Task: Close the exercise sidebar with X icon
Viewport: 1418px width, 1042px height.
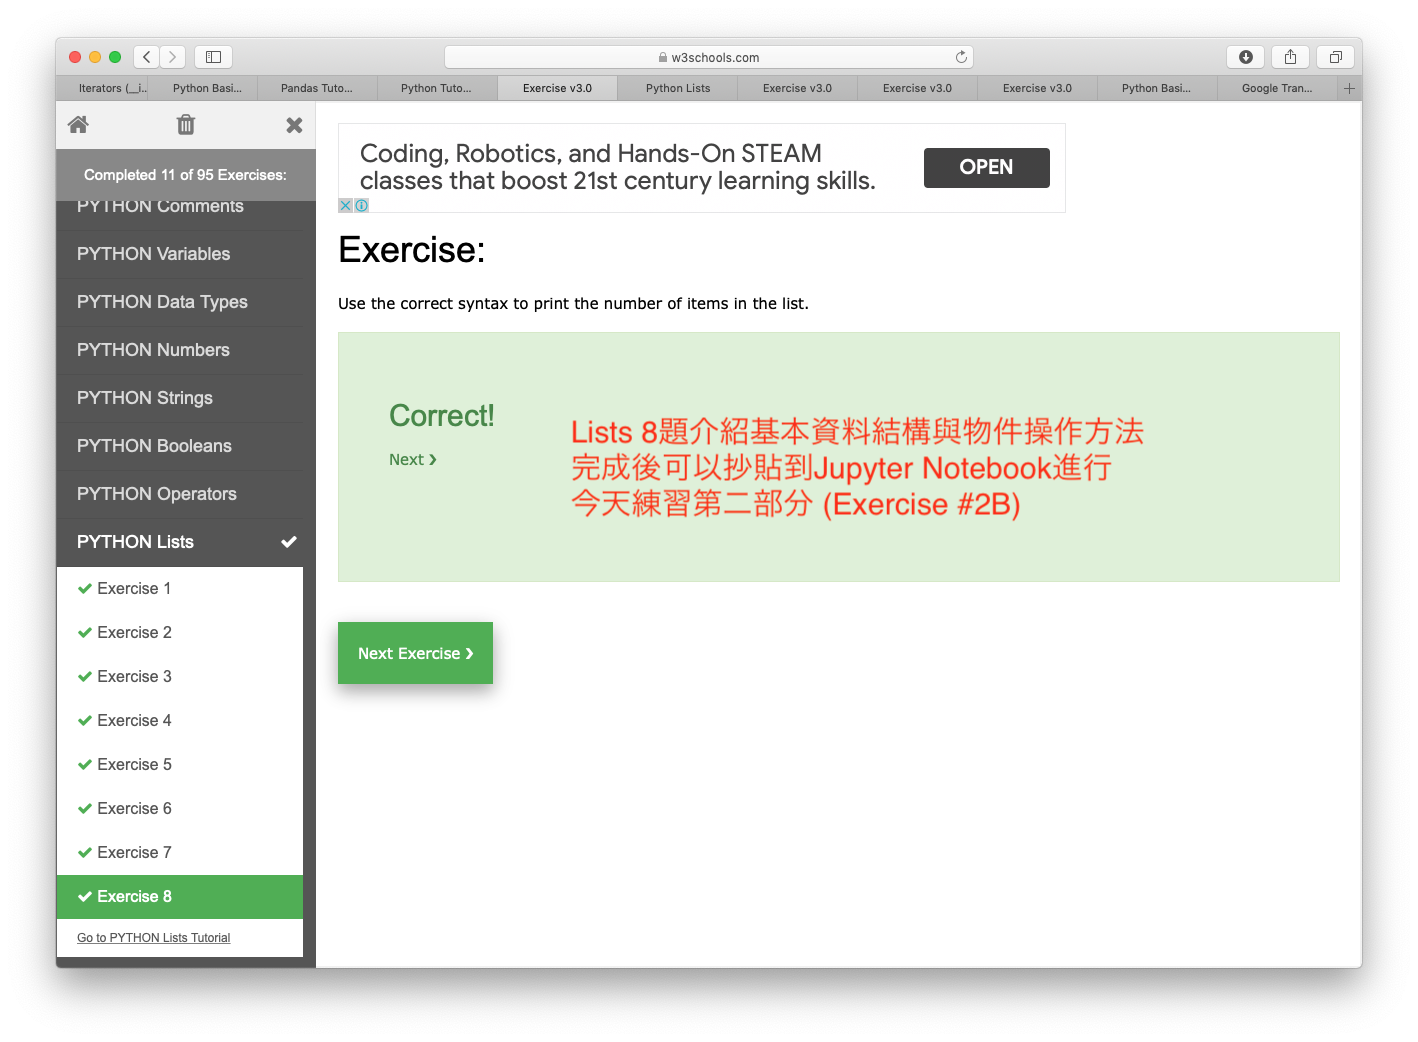Action: [x=294, y=125]
